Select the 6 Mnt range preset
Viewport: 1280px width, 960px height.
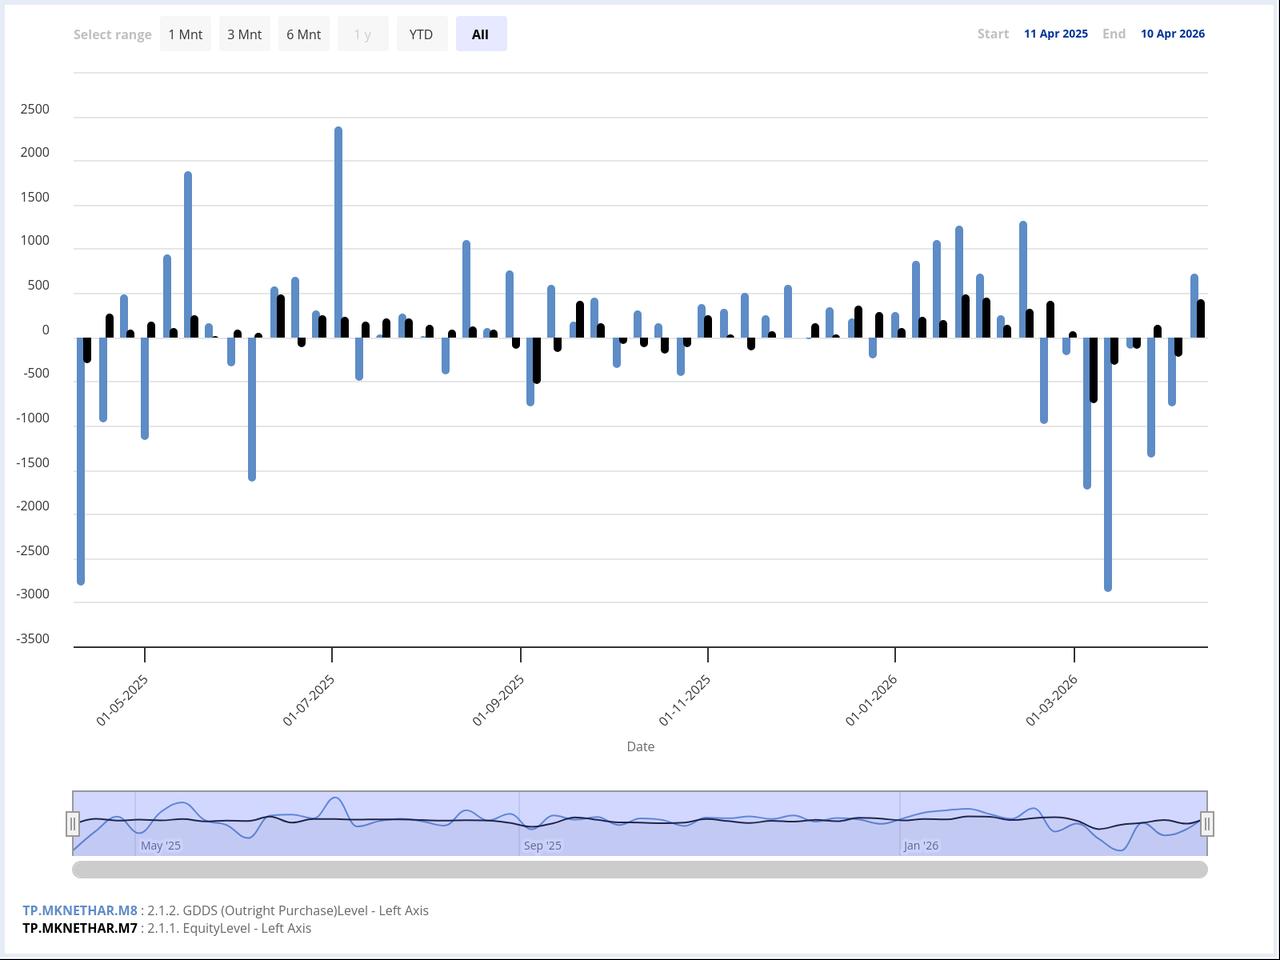(303, 33)
